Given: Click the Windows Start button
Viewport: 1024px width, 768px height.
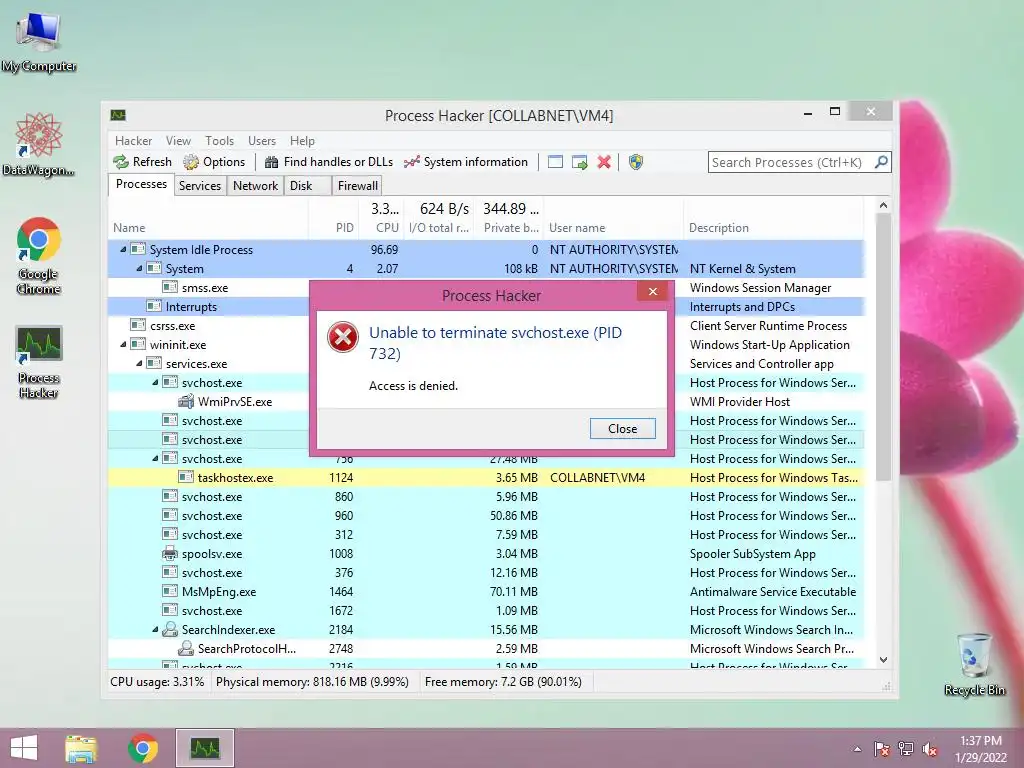Looking at the screenshot, I should coord(24,748).
